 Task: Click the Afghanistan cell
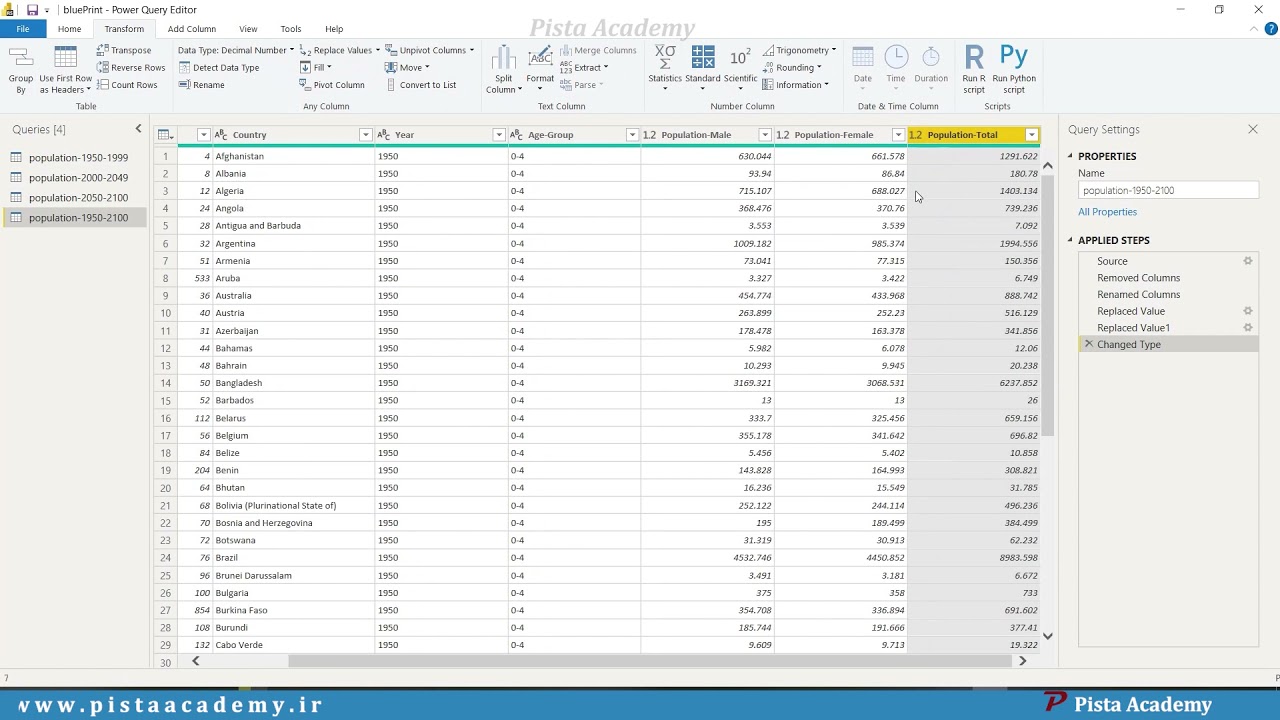pos(294,156)
